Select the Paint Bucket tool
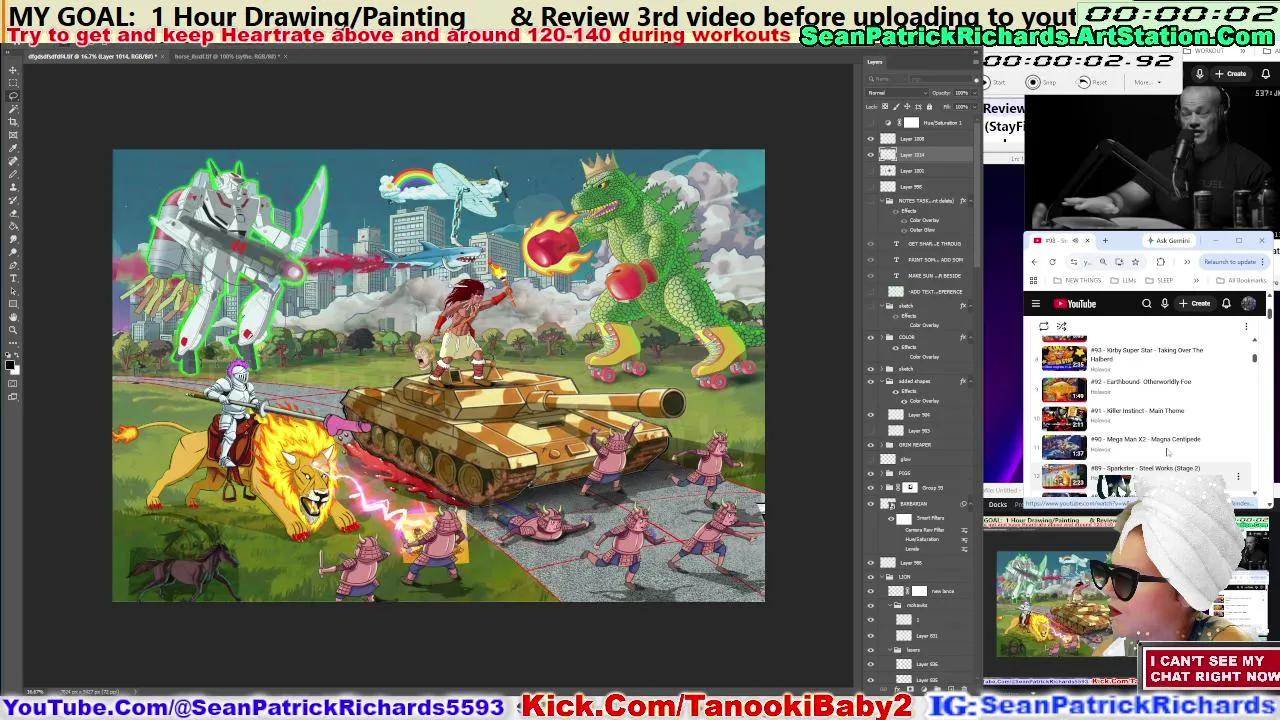Screen dimensions: 1280x720 click(x=13, y=225)
